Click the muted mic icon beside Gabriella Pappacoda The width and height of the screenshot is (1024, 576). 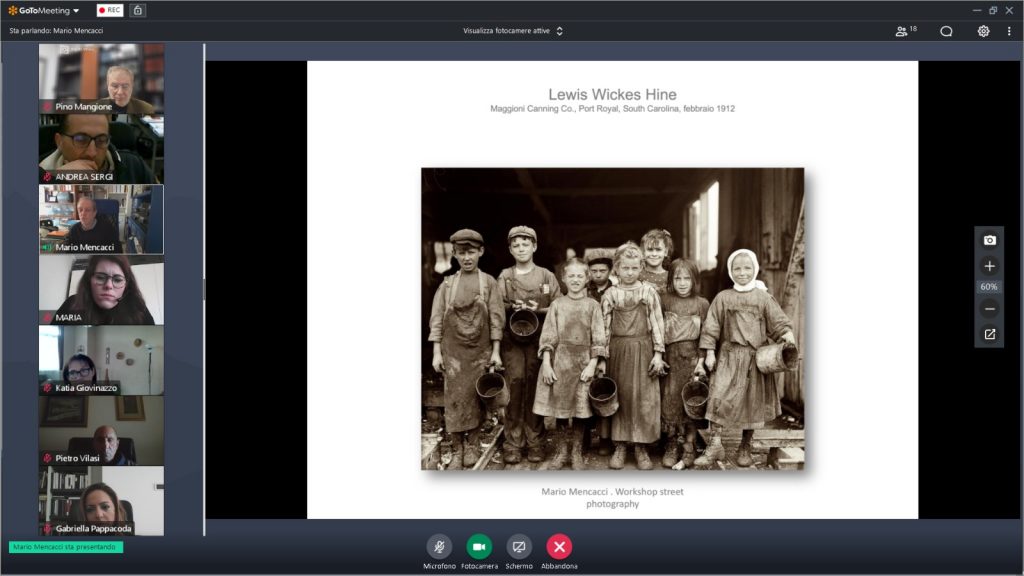click(x=47, y=528)
